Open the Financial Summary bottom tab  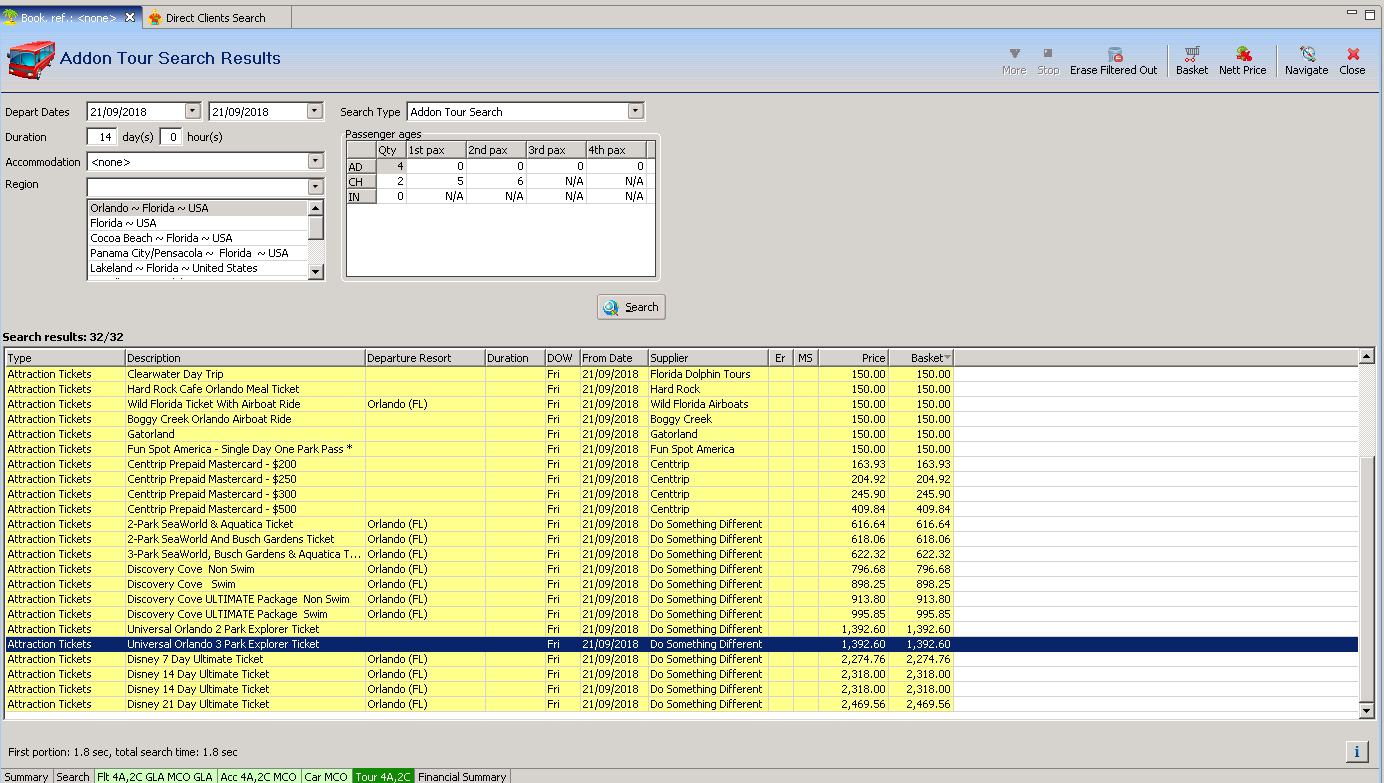tap(462, 776)
